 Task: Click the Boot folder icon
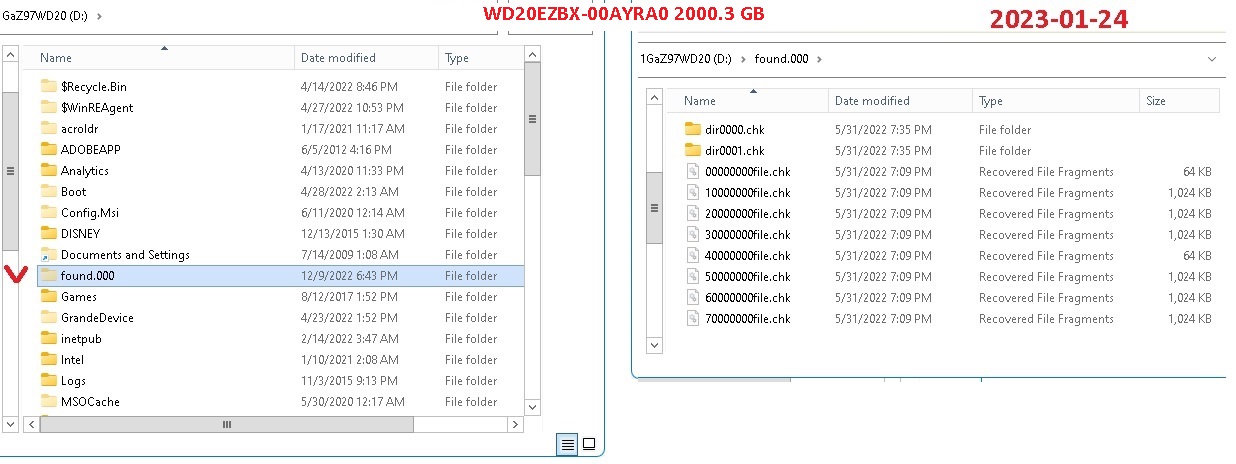tap(49, 192)
